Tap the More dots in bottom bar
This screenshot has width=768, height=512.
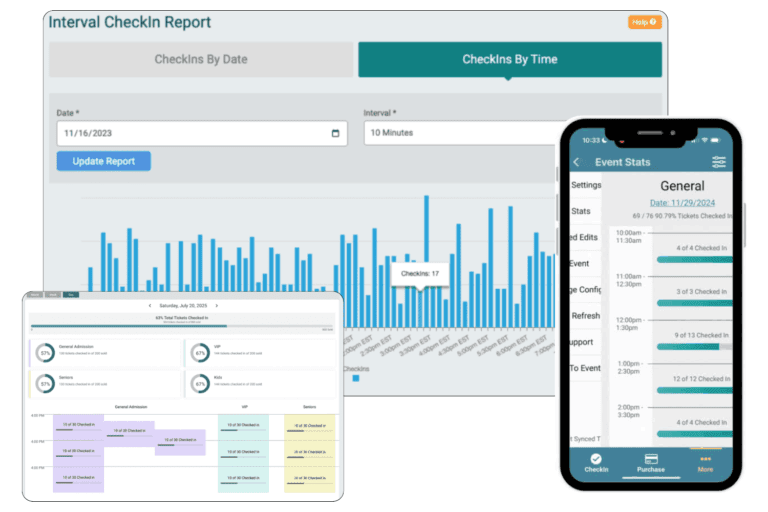pos(705,459)
